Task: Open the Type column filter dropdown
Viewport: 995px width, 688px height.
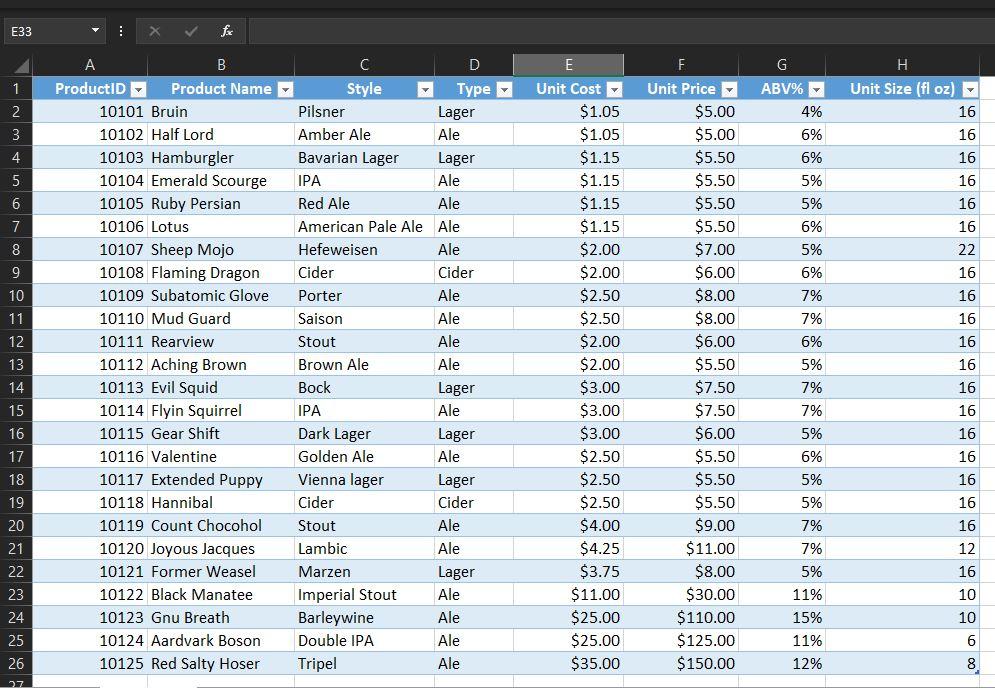Action: 505,89
